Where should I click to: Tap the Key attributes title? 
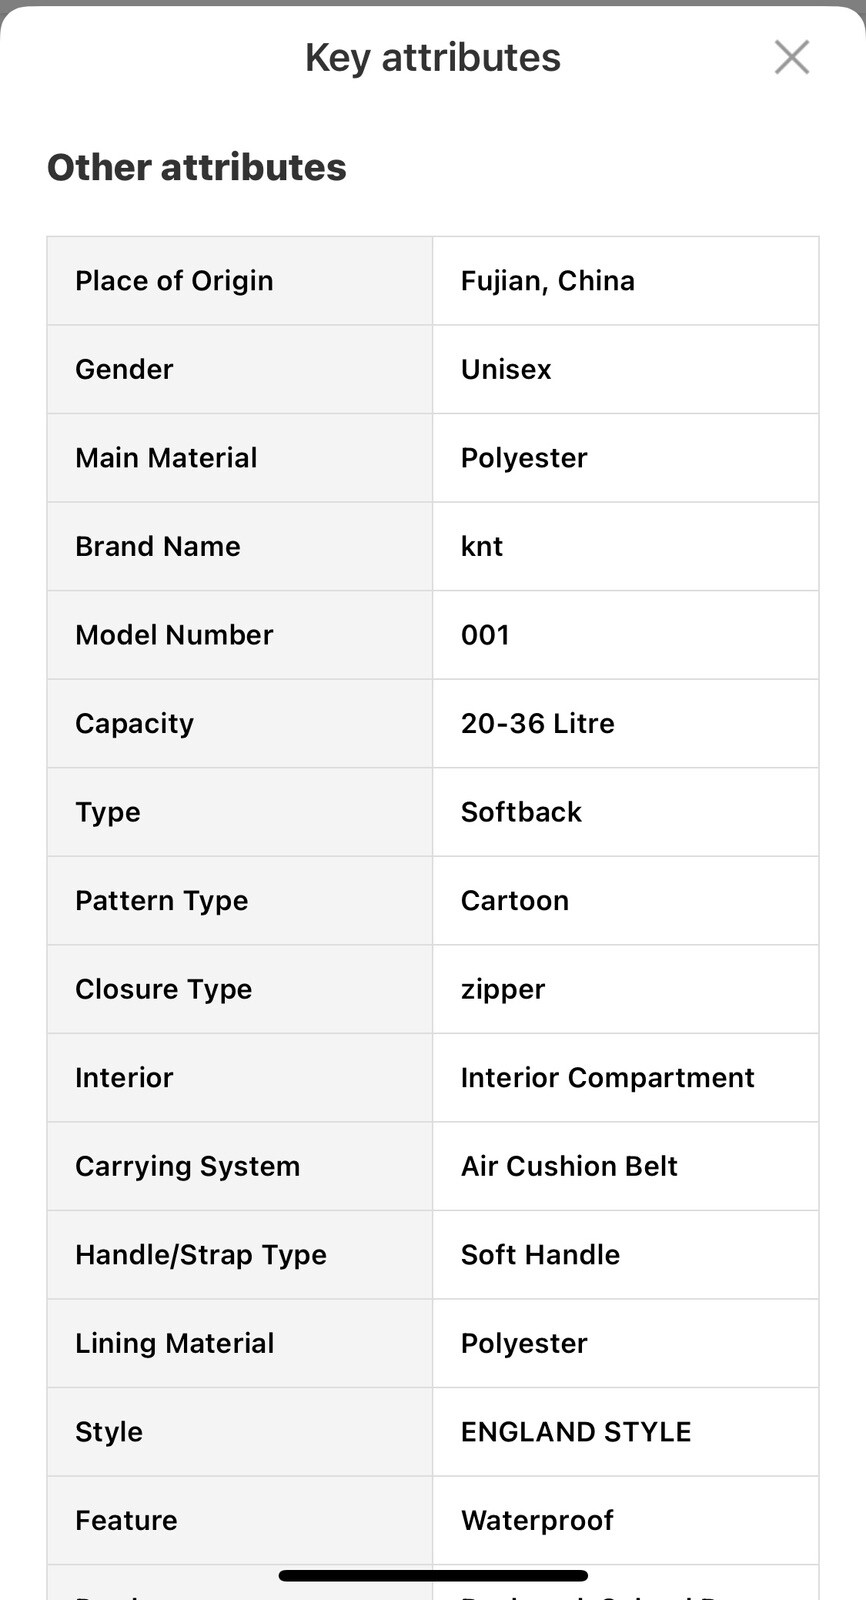pyautogui.click(x=433, y=58)
